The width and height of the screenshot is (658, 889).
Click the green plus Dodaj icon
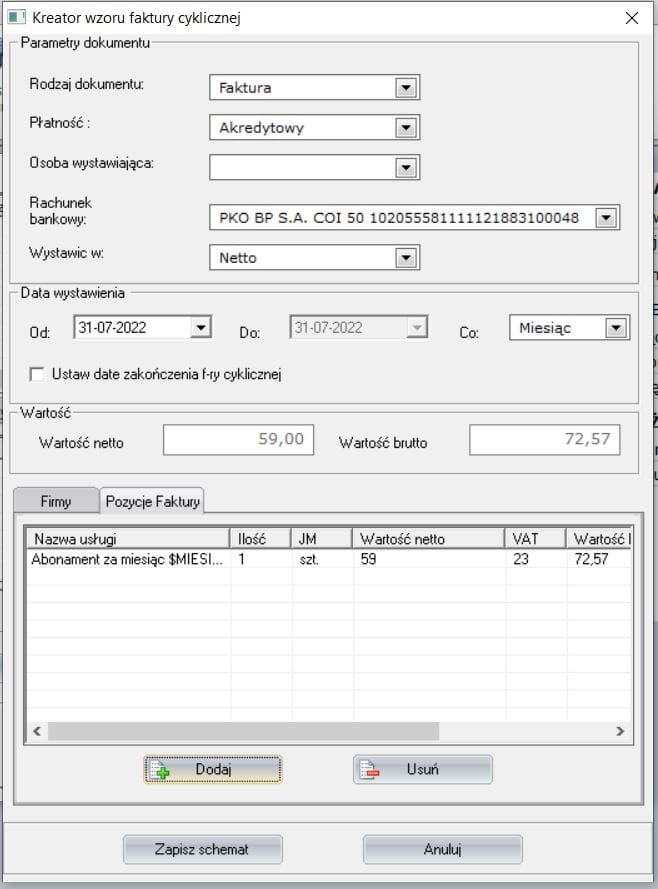pyautogui.click(x=162, y=770)
